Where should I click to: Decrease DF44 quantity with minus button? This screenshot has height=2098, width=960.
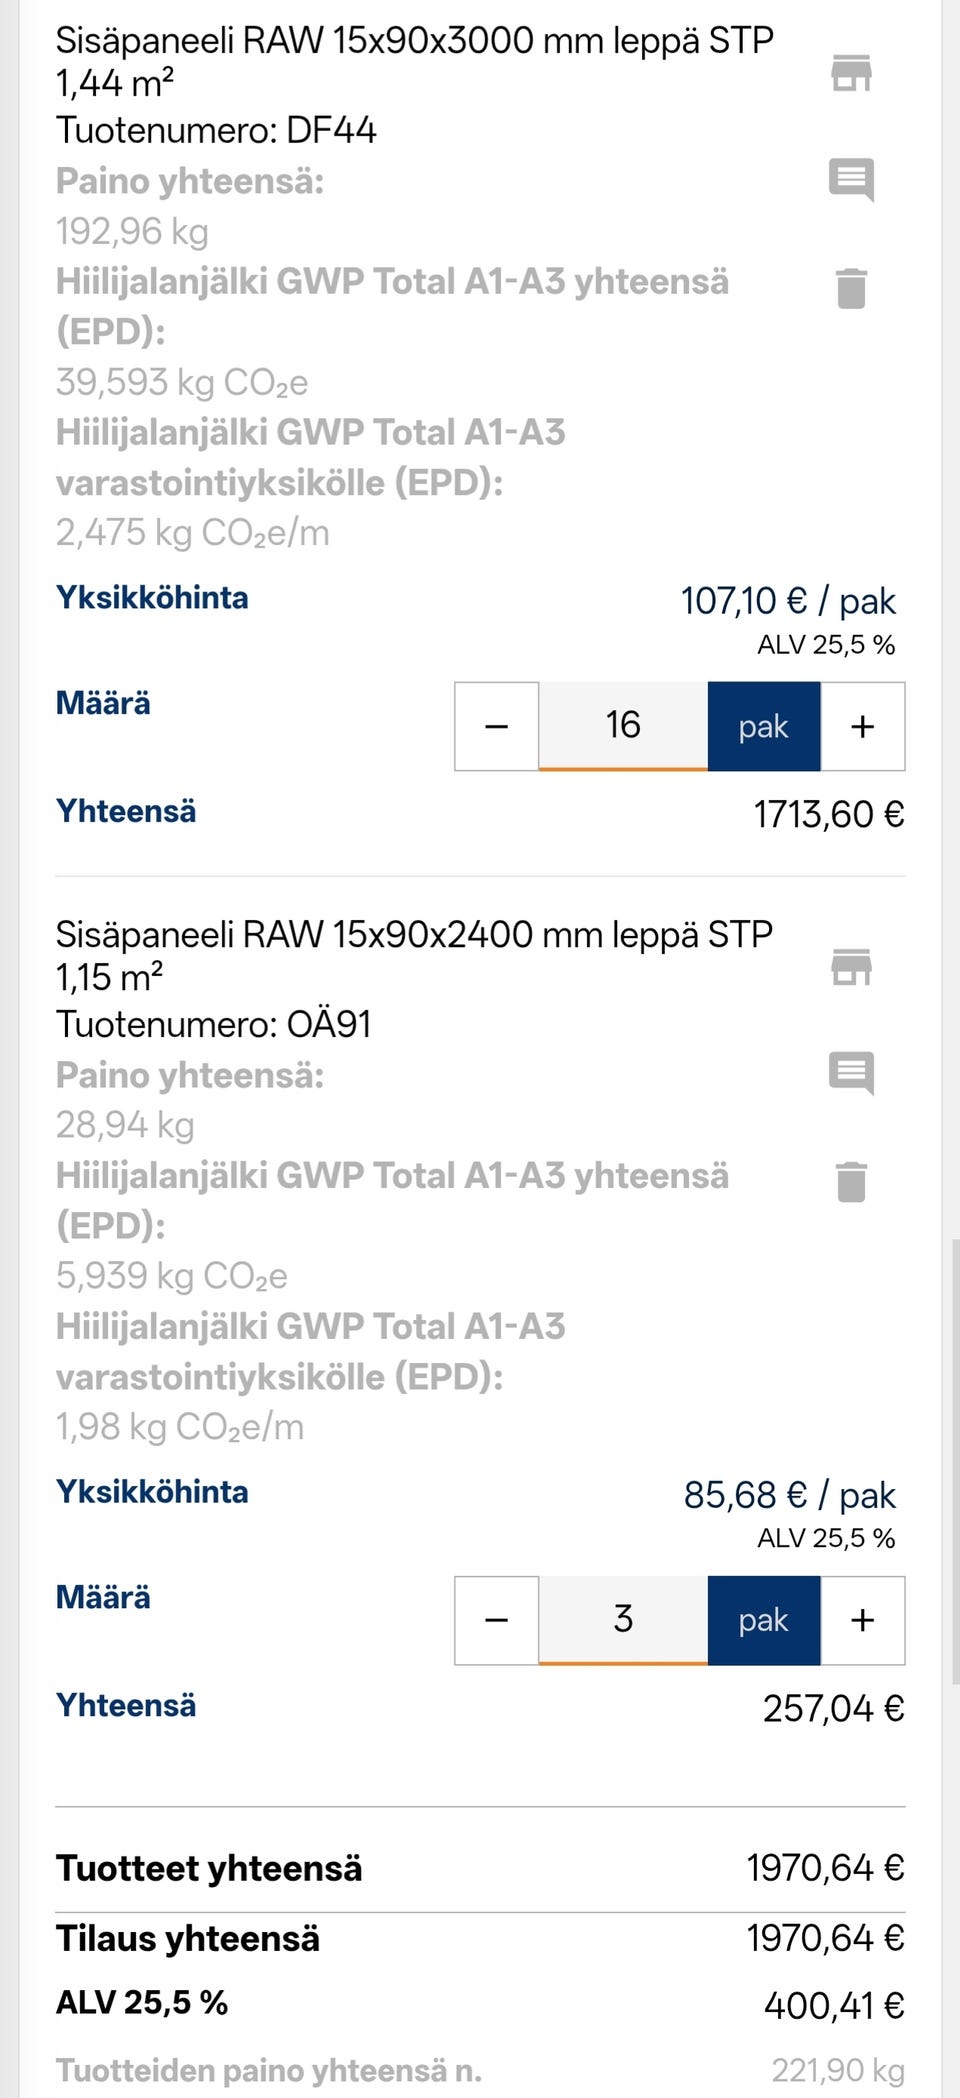(497, 727)
